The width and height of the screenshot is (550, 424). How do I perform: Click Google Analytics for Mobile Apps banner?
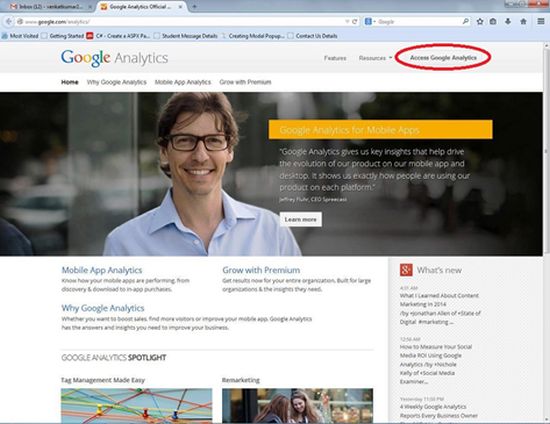point(381,129)
